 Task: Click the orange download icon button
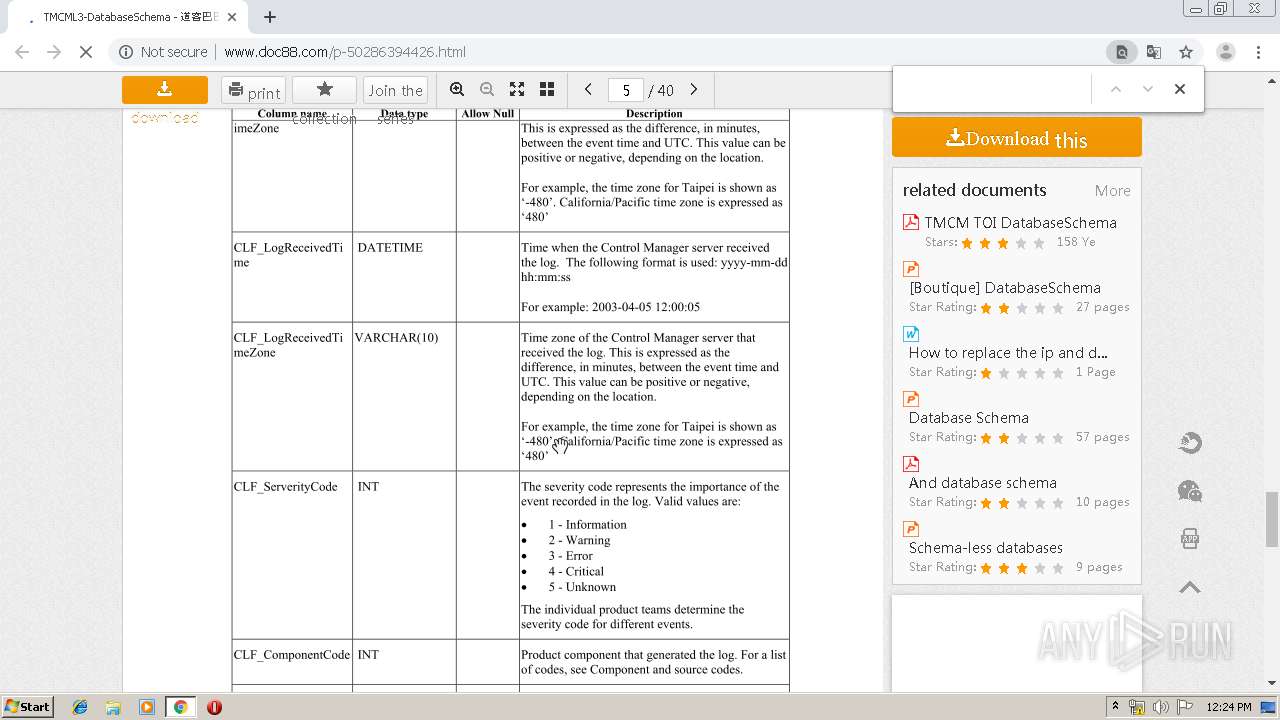[165, 90]
